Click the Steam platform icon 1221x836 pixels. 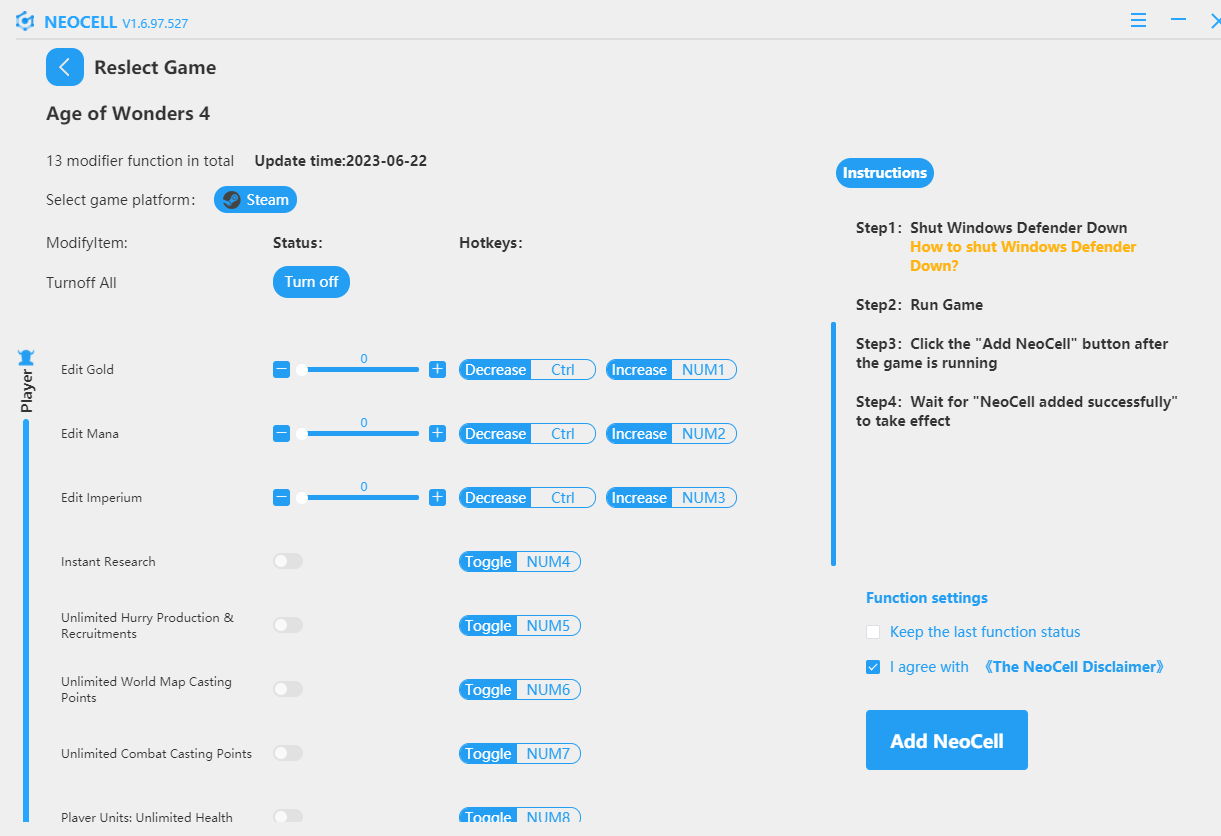232,200
